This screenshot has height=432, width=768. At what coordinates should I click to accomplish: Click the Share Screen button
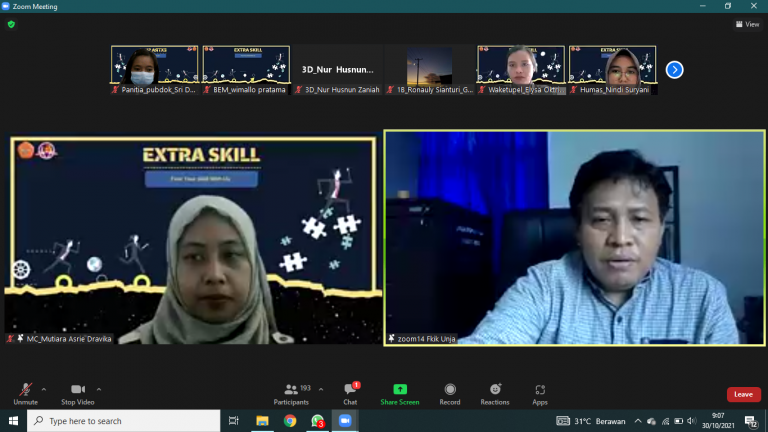pos(400,391)
